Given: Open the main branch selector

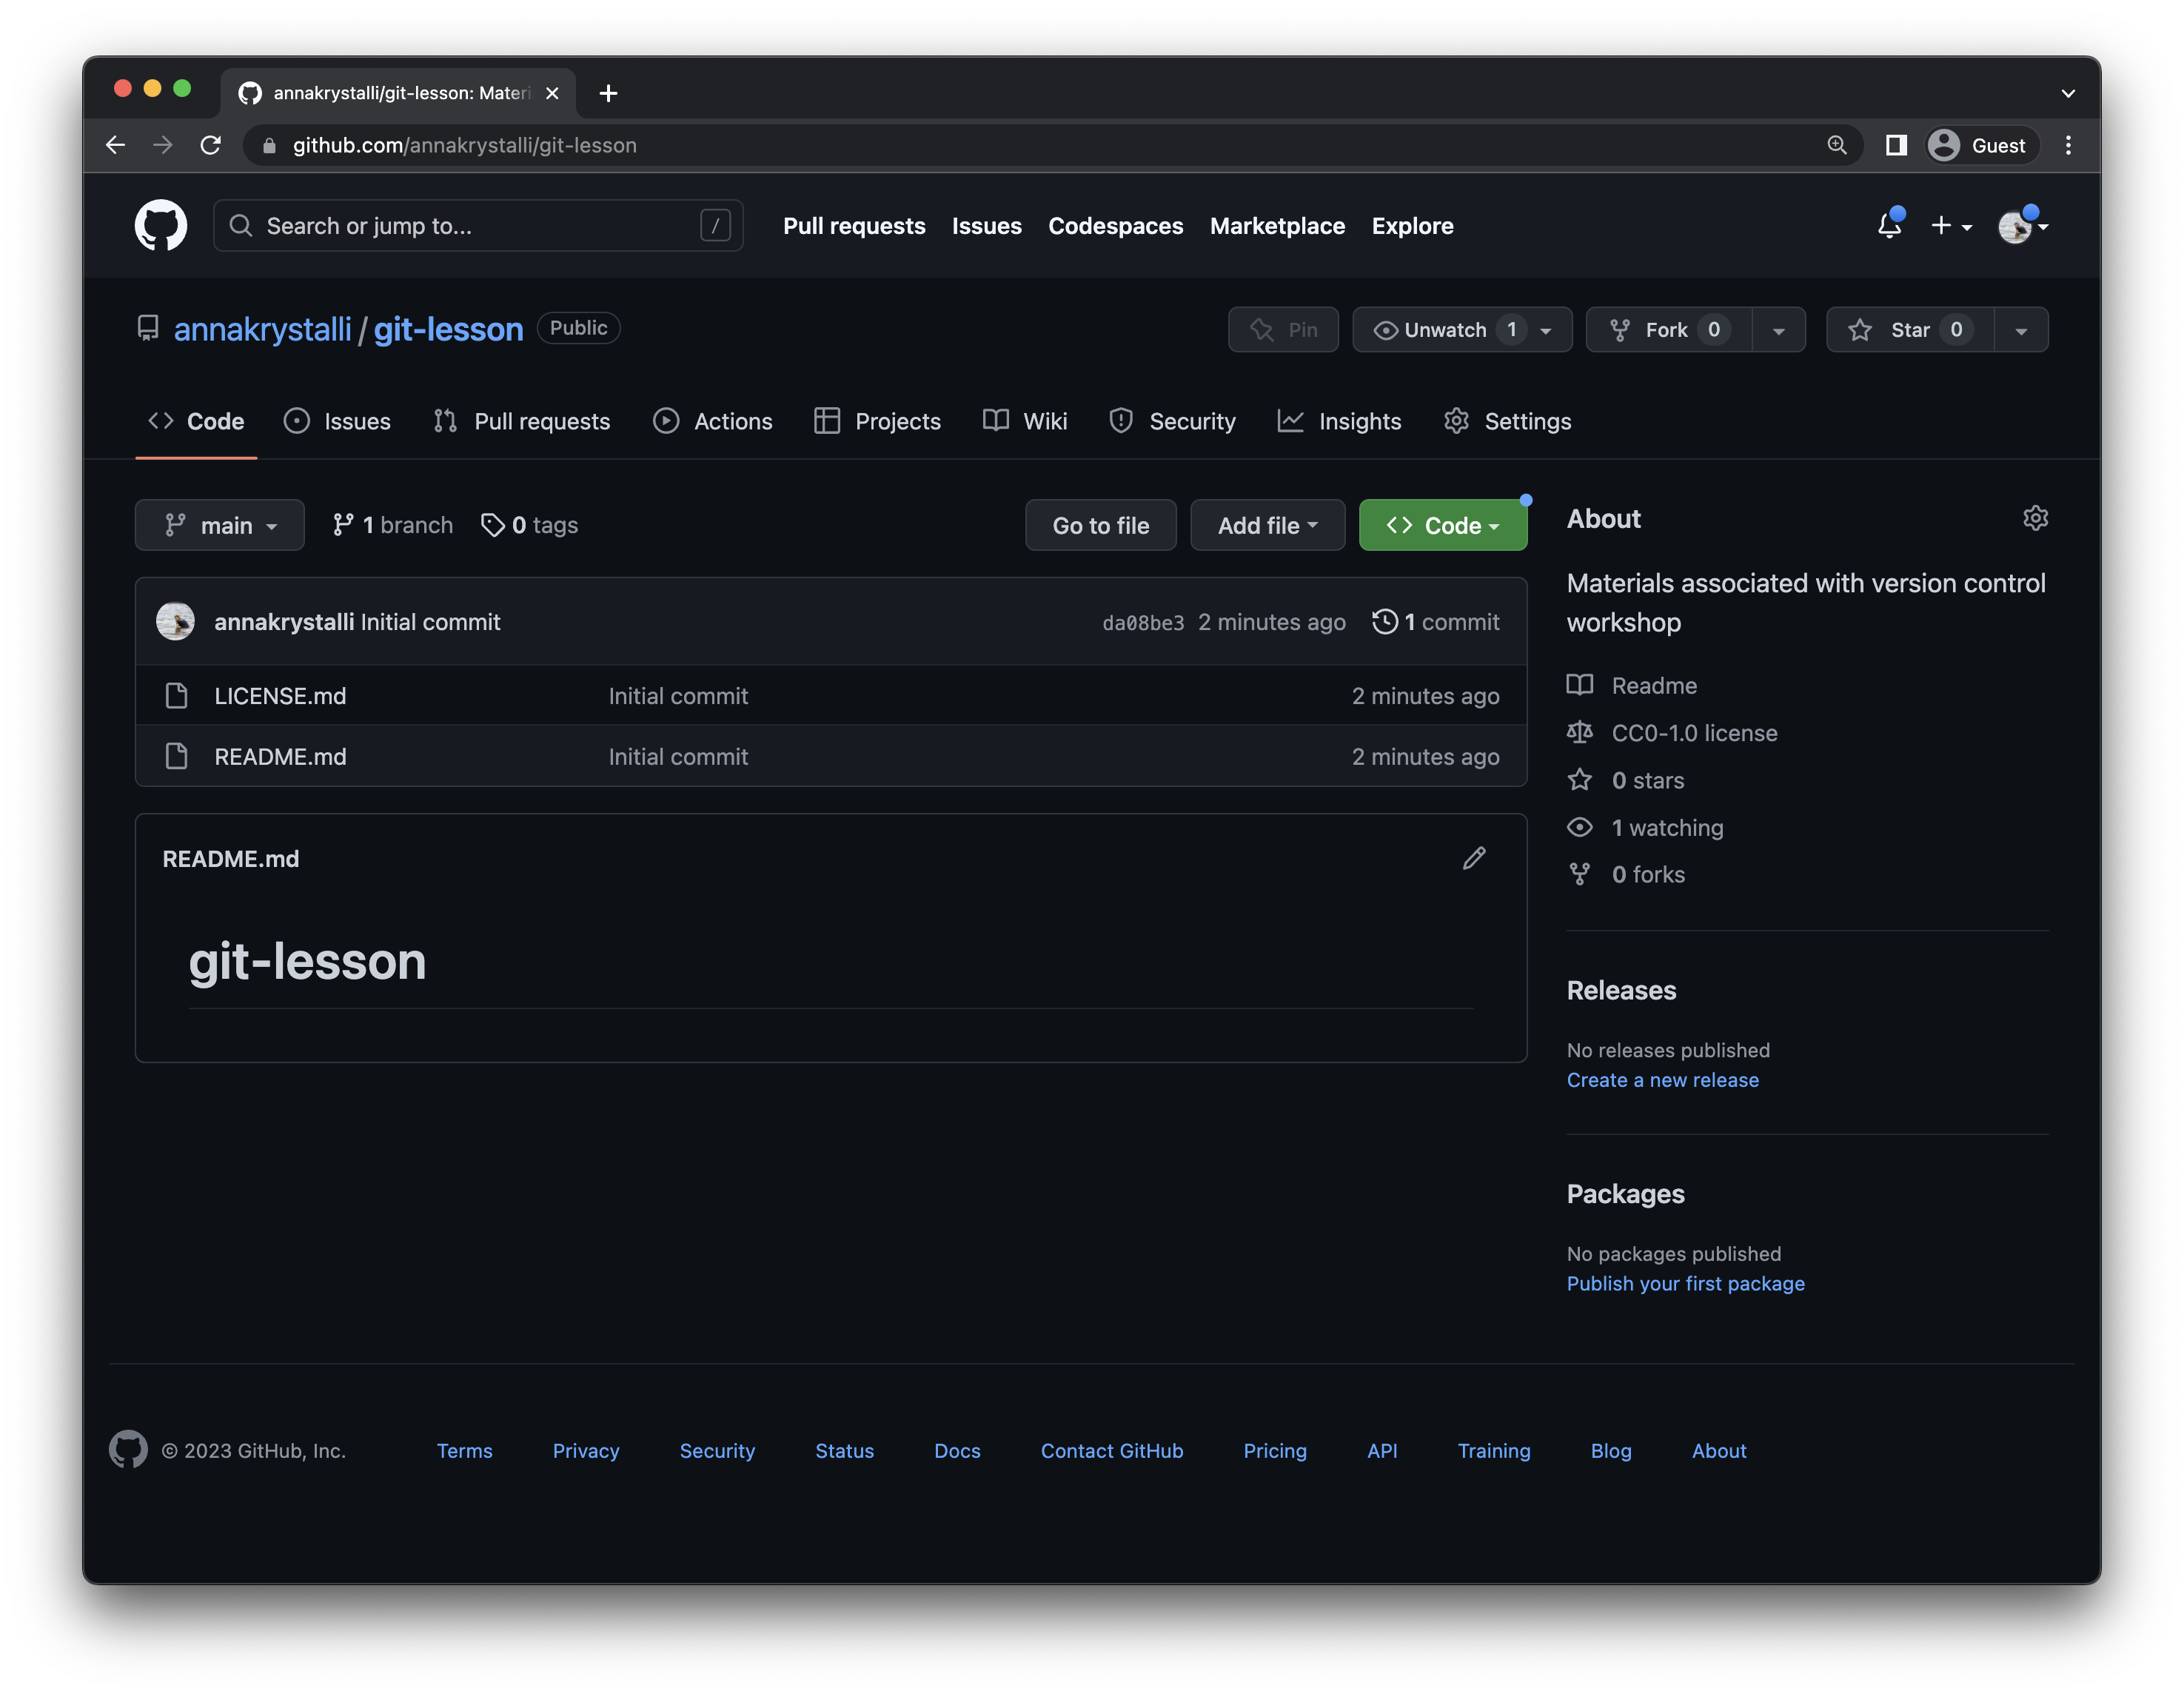Looking at the screenshot, I should 219,525.
